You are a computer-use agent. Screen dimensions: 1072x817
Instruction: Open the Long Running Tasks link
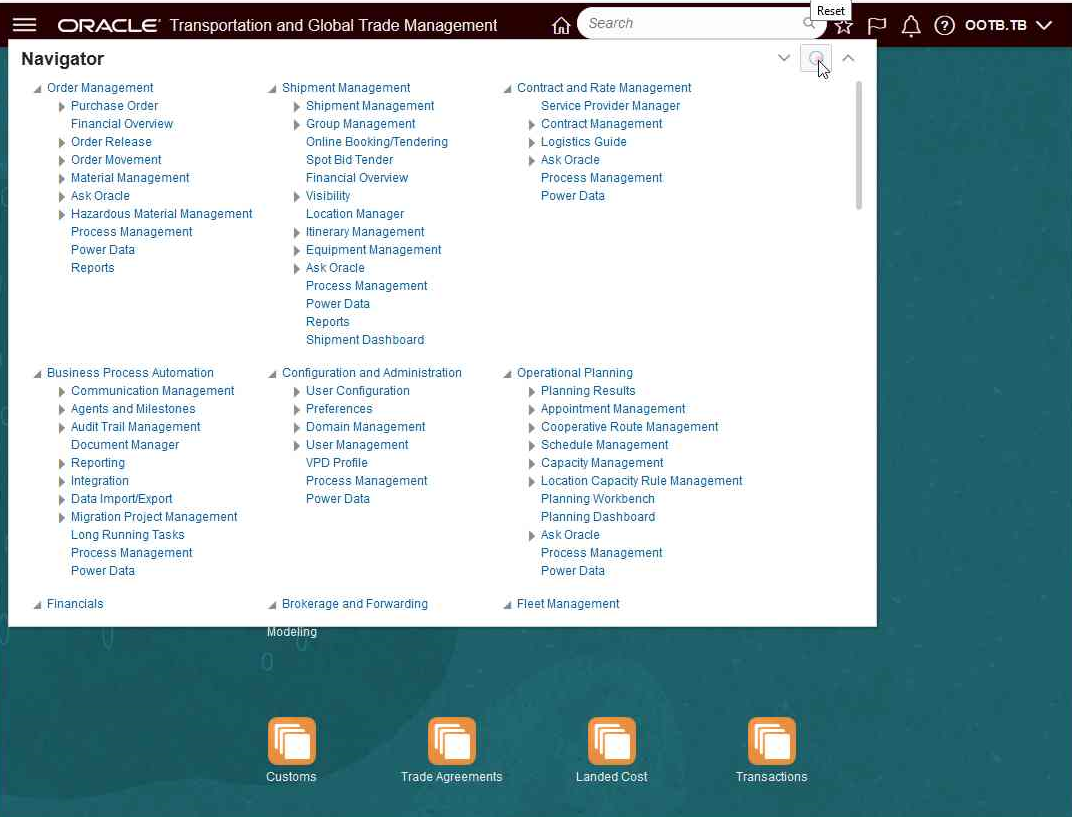coord(128,535)
